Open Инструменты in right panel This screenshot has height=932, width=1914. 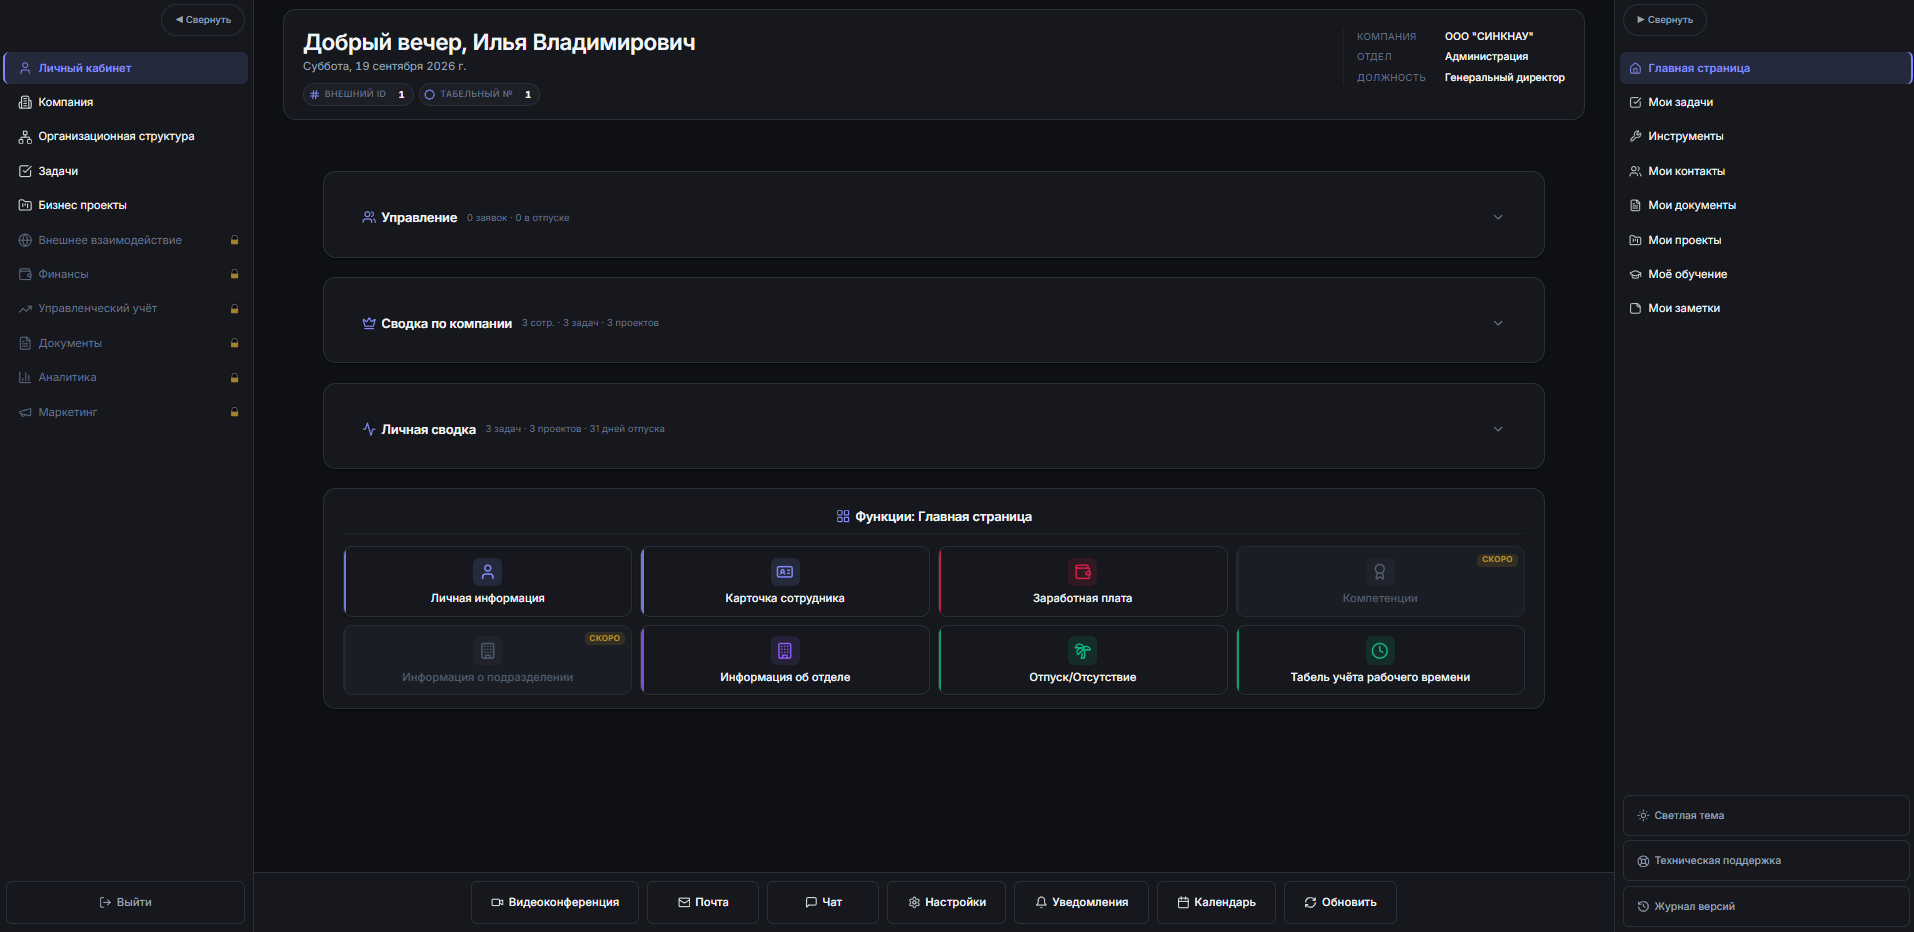coord(1766,136)
